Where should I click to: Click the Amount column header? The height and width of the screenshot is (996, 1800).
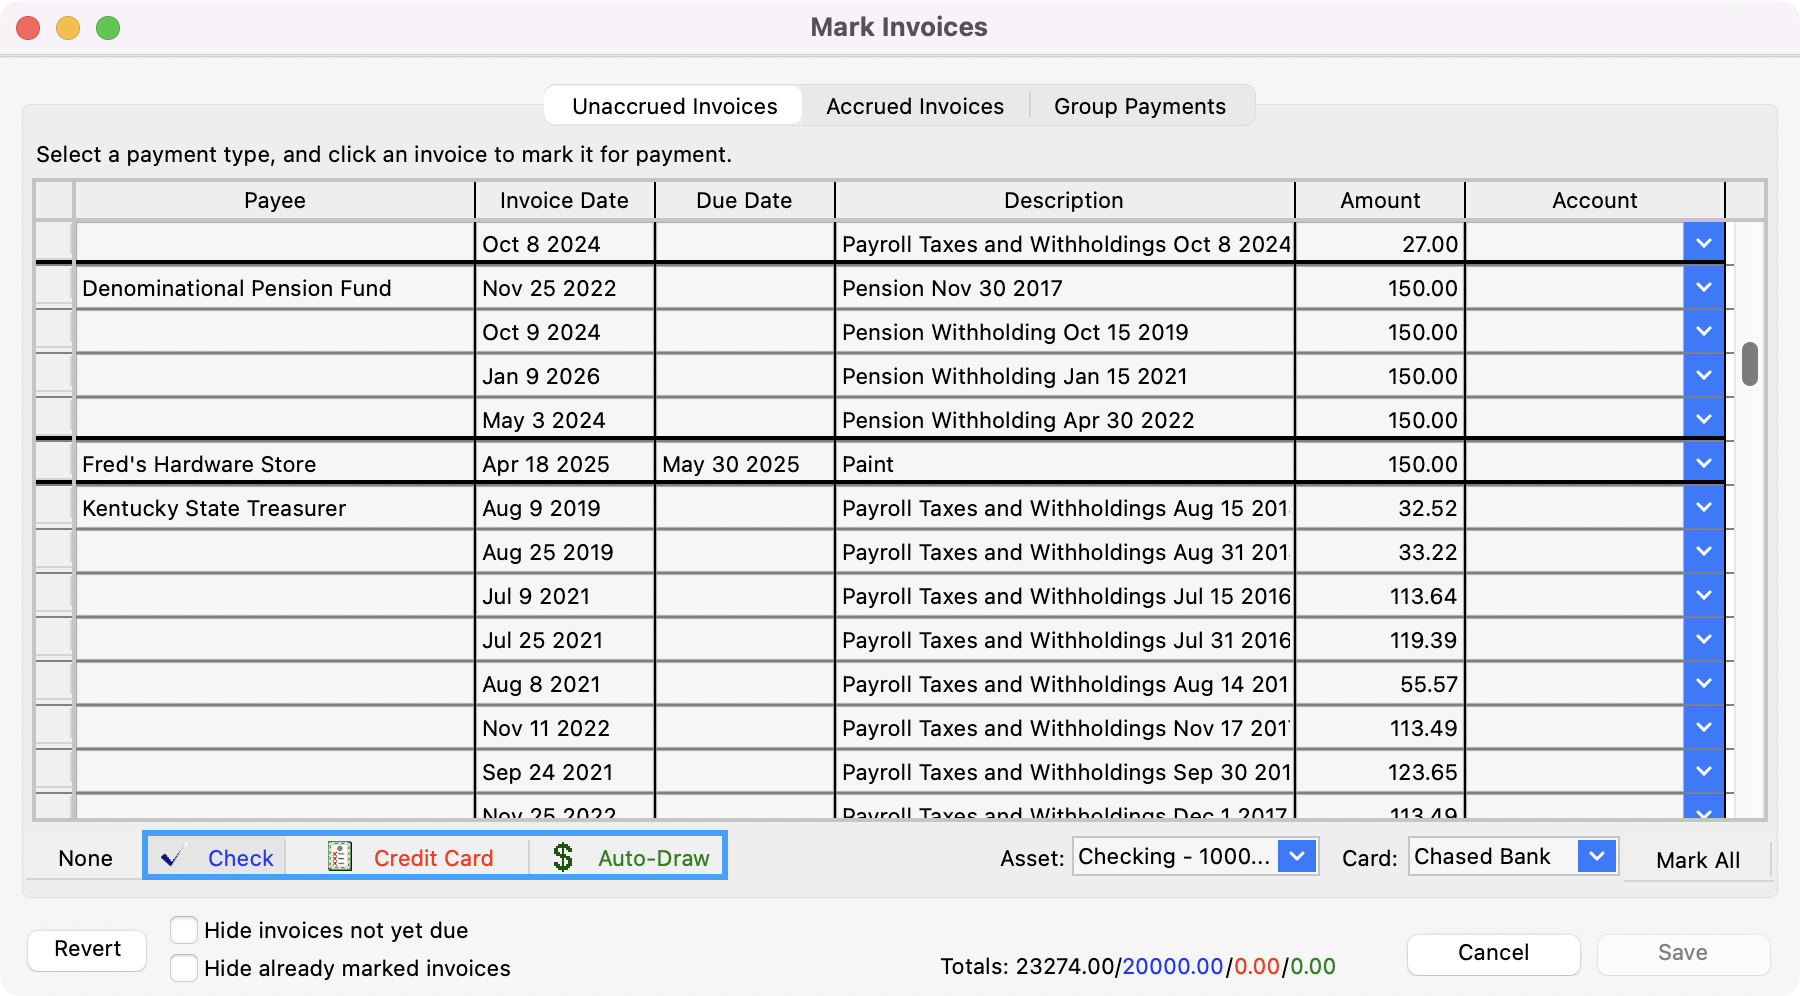tap(1379, 200)
